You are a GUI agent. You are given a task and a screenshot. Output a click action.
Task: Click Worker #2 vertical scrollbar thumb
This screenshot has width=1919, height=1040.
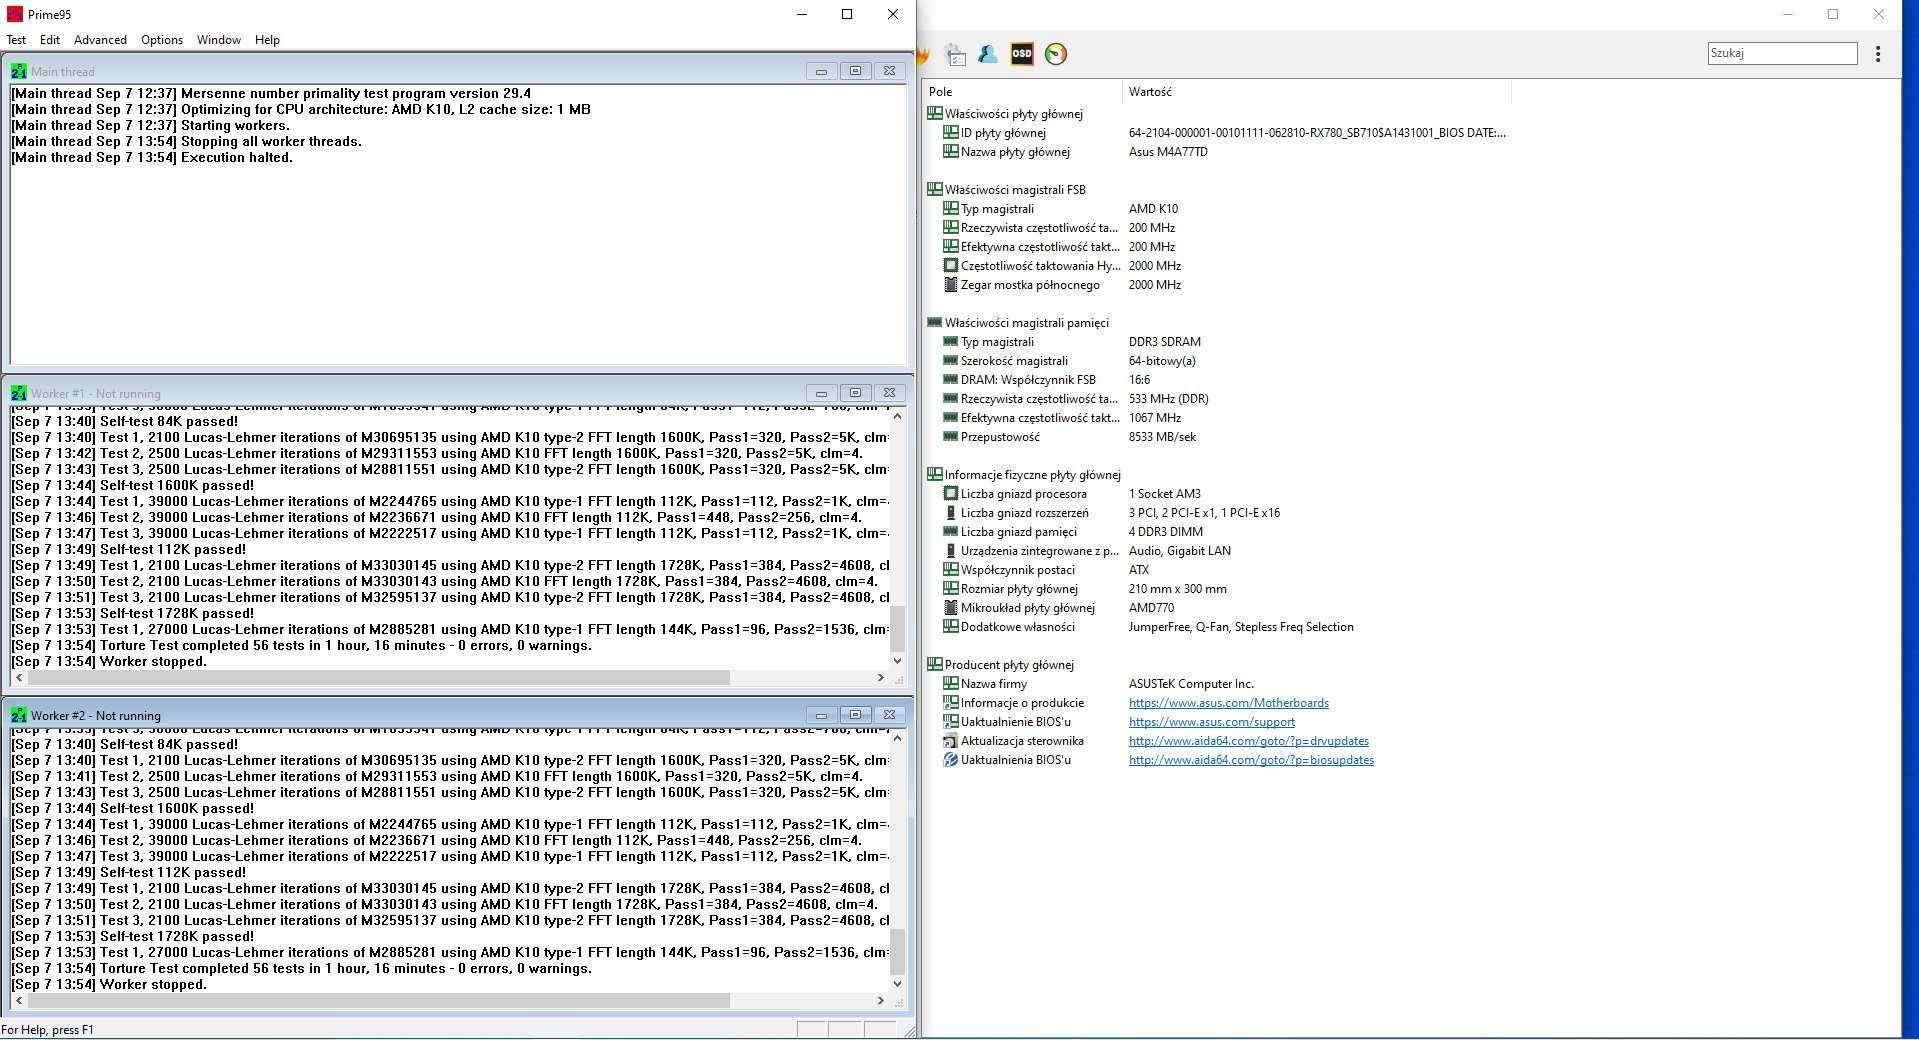click(x=897, y=951)
